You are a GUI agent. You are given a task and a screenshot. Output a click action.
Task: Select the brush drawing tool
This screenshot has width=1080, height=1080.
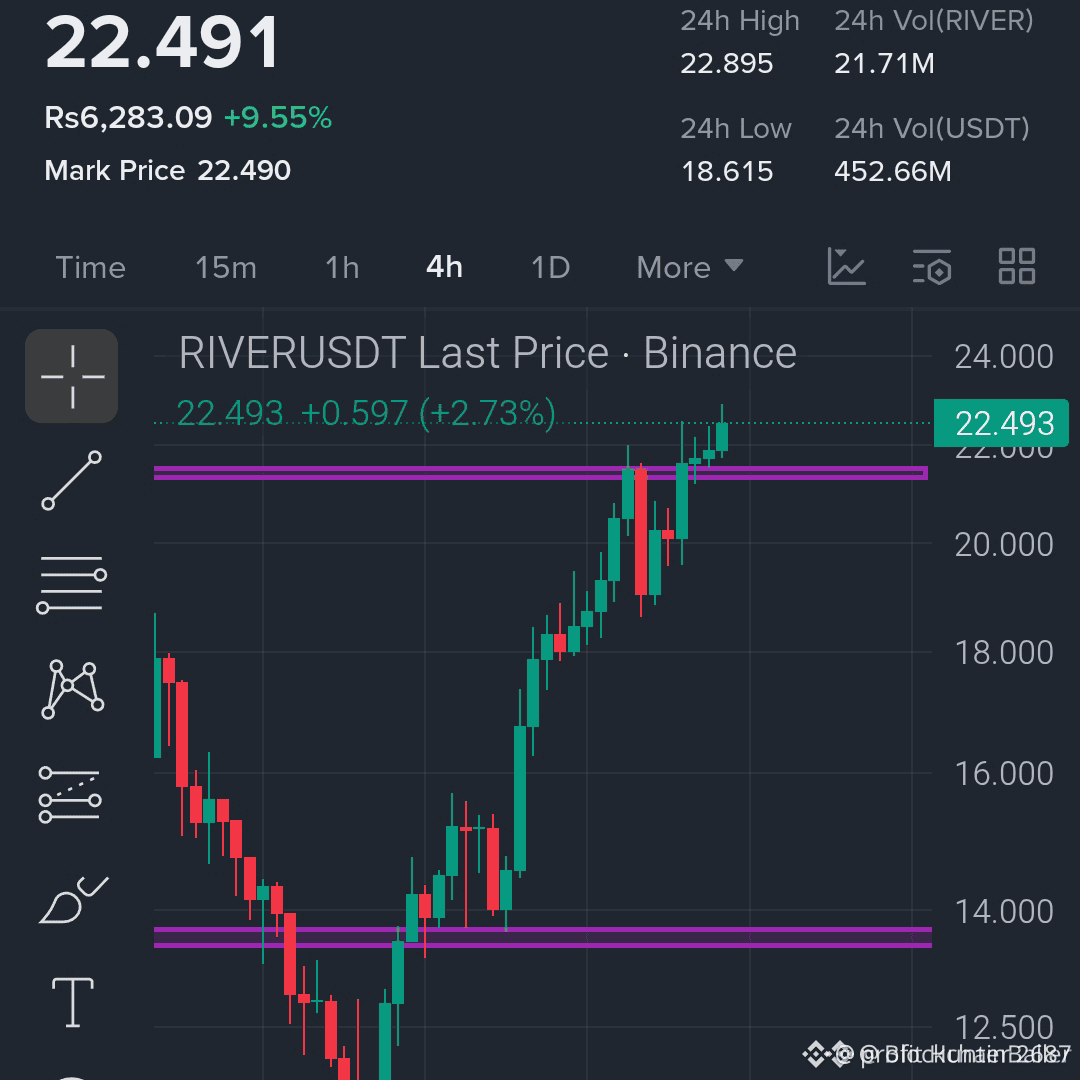coord(73,900)
